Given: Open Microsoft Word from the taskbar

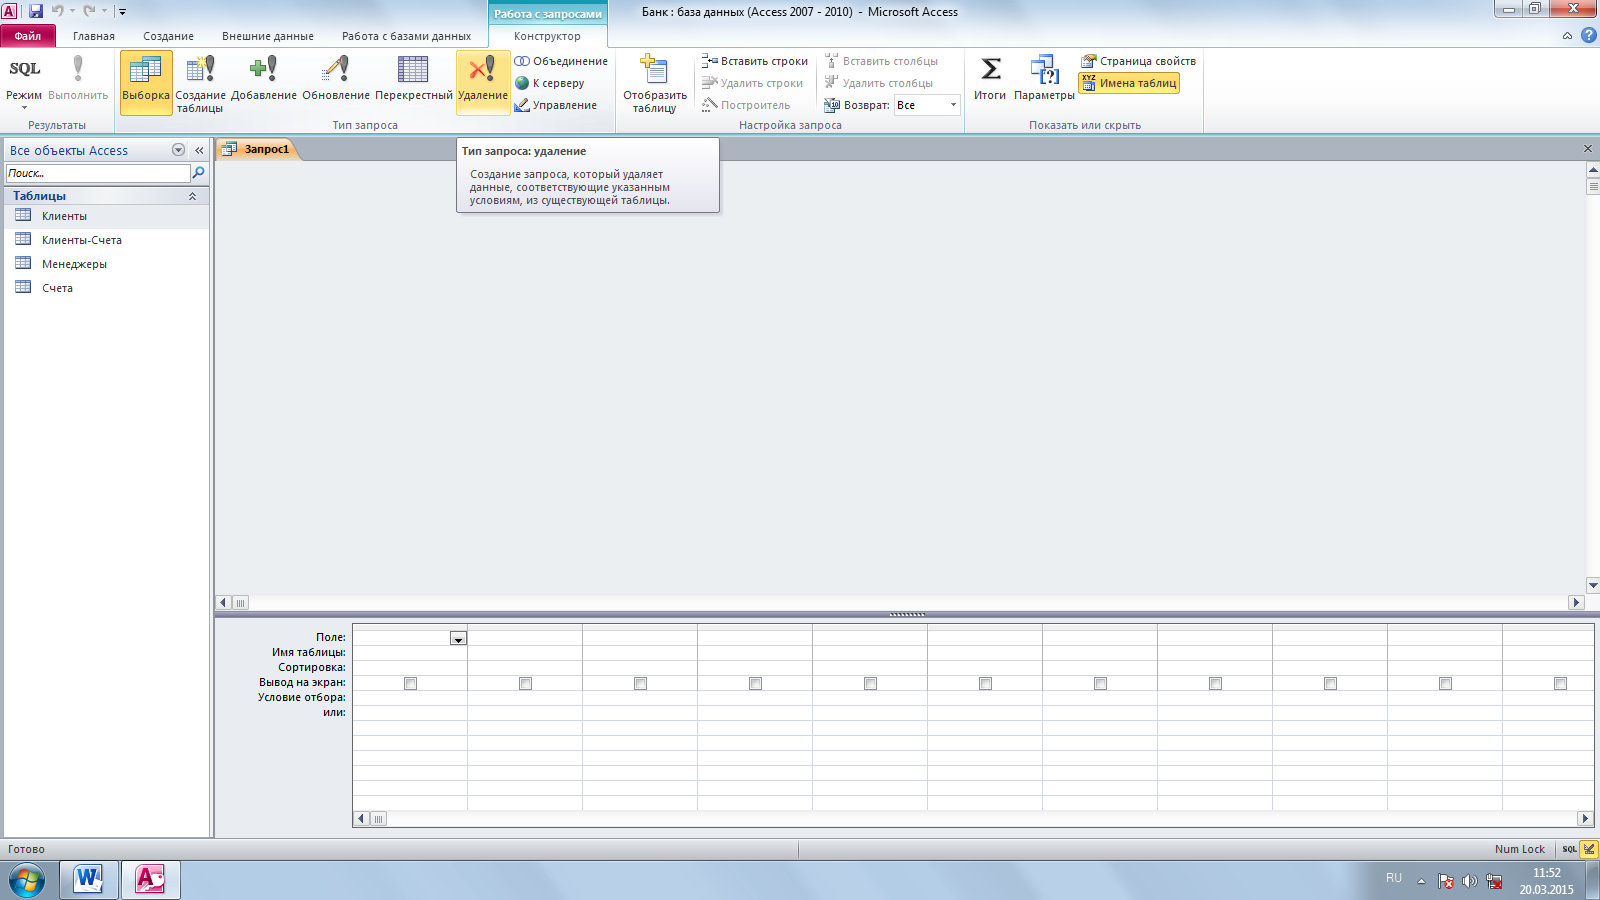Looking at the screenshot, I should pos(88,880).
